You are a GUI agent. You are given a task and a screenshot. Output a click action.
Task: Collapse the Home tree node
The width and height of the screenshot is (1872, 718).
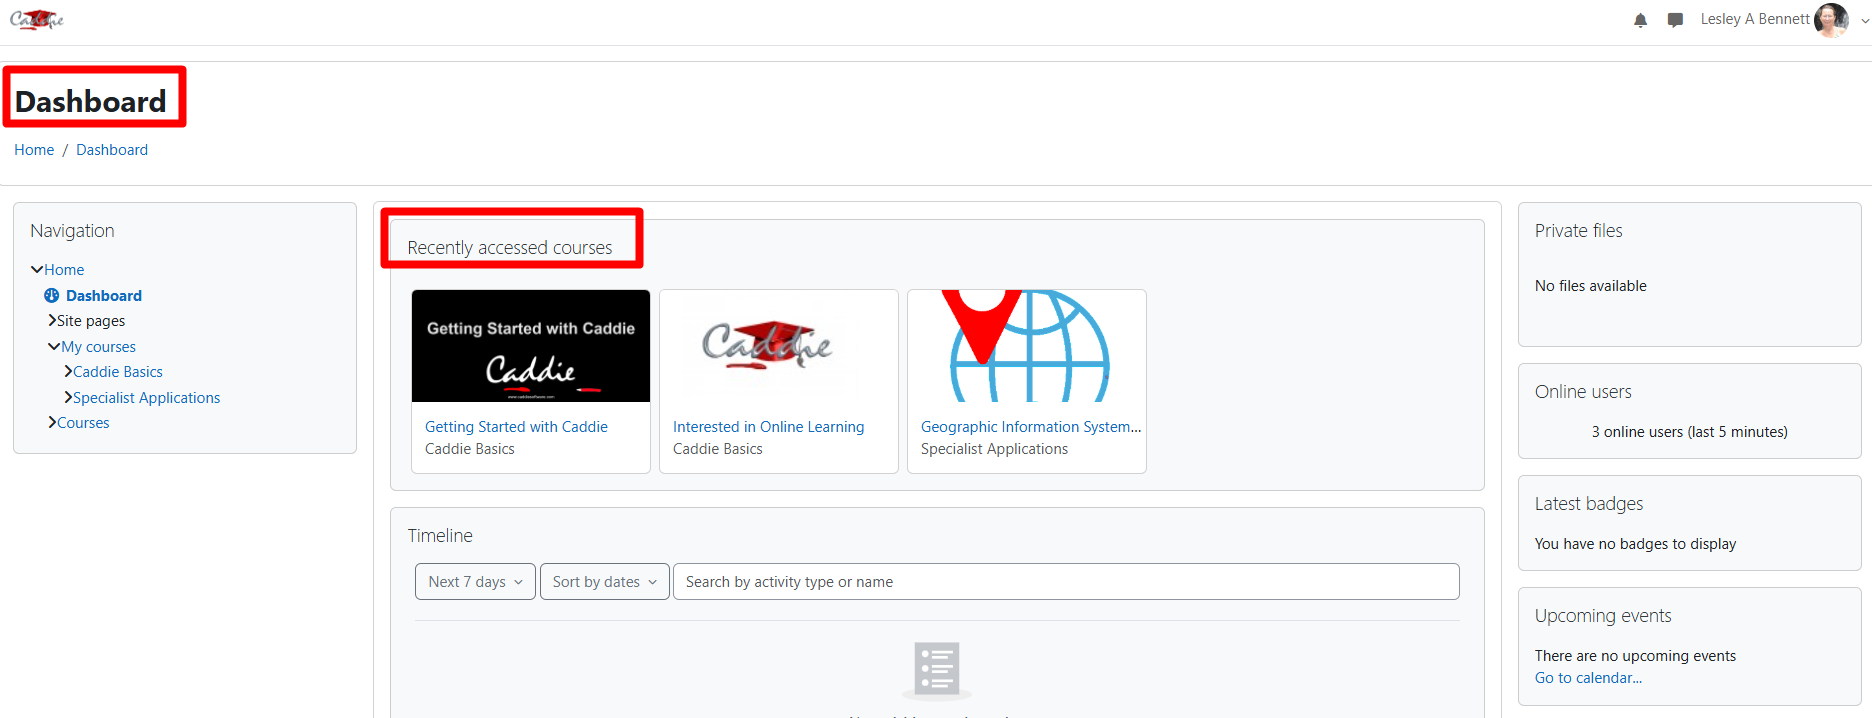[37, 270]
